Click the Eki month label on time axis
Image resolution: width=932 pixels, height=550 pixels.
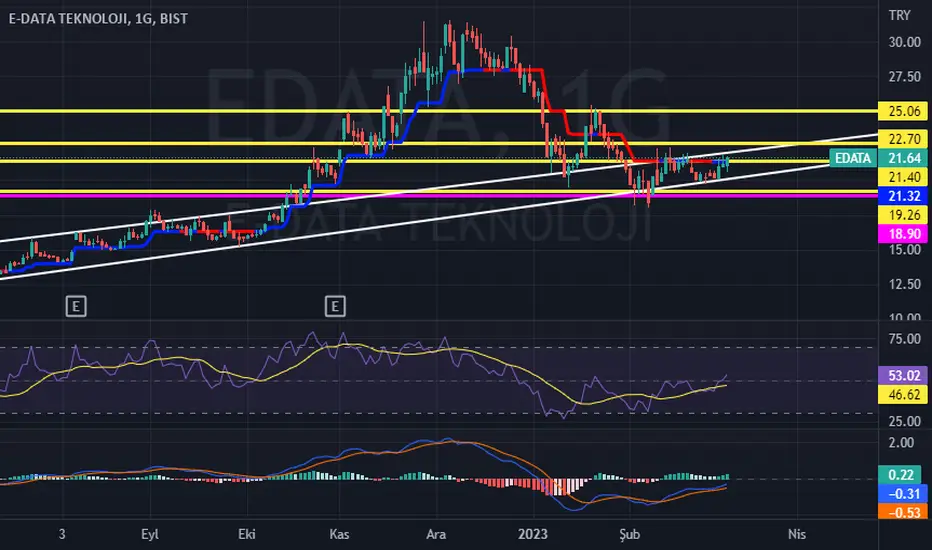247,534
